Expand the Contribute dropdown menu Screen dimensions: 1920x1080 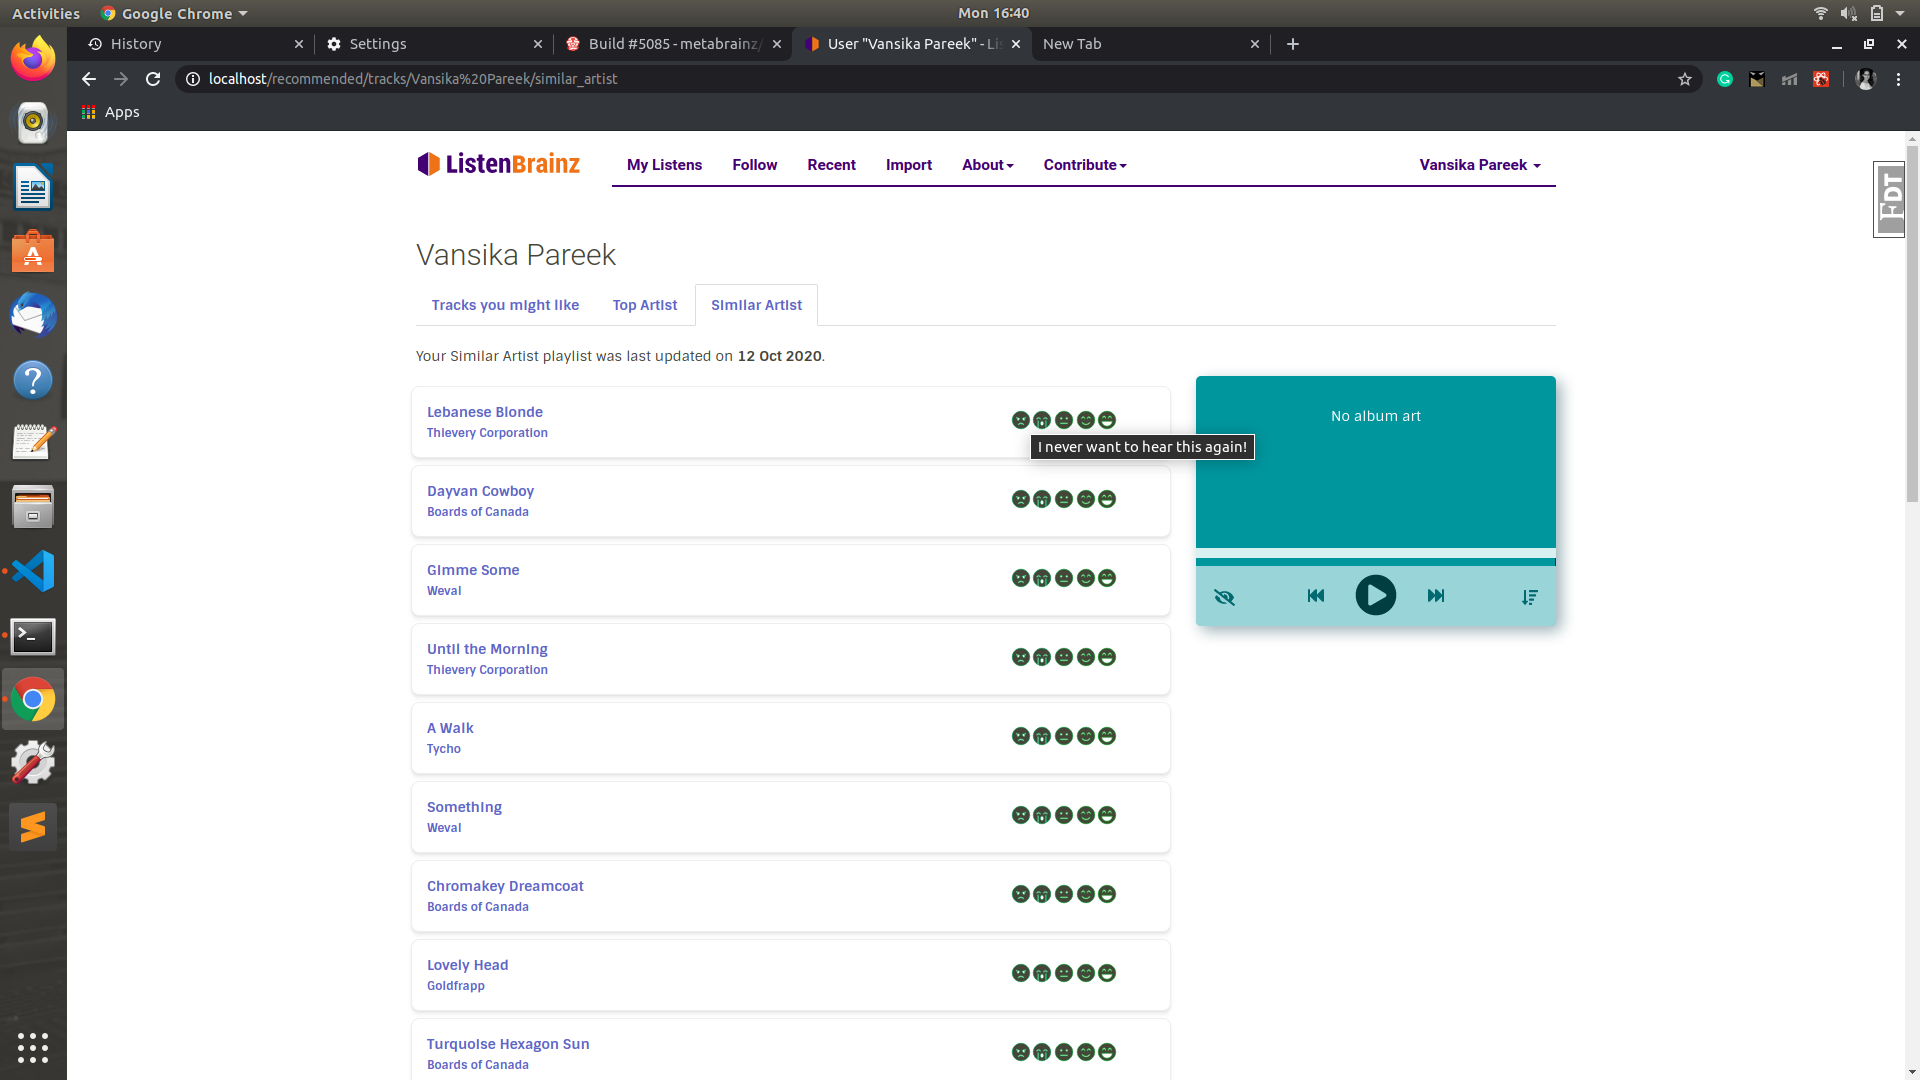[x=1085, y=165]
